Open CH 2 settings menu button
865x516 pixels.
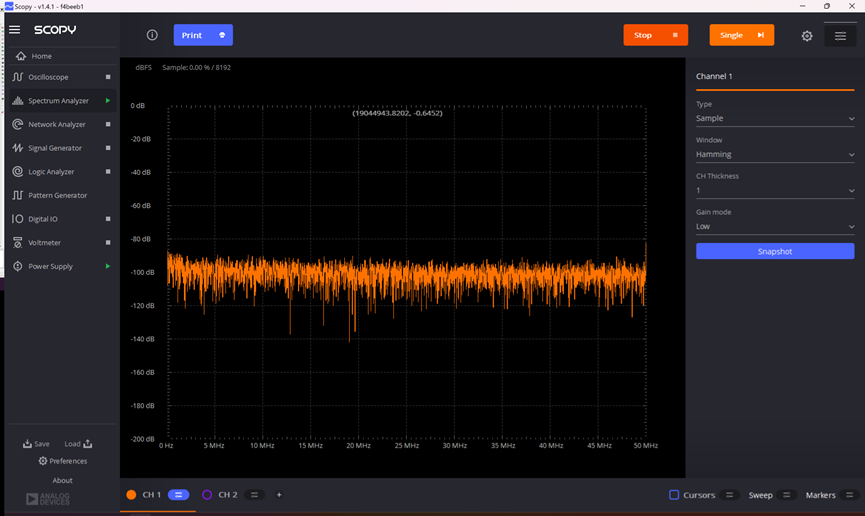254,495
